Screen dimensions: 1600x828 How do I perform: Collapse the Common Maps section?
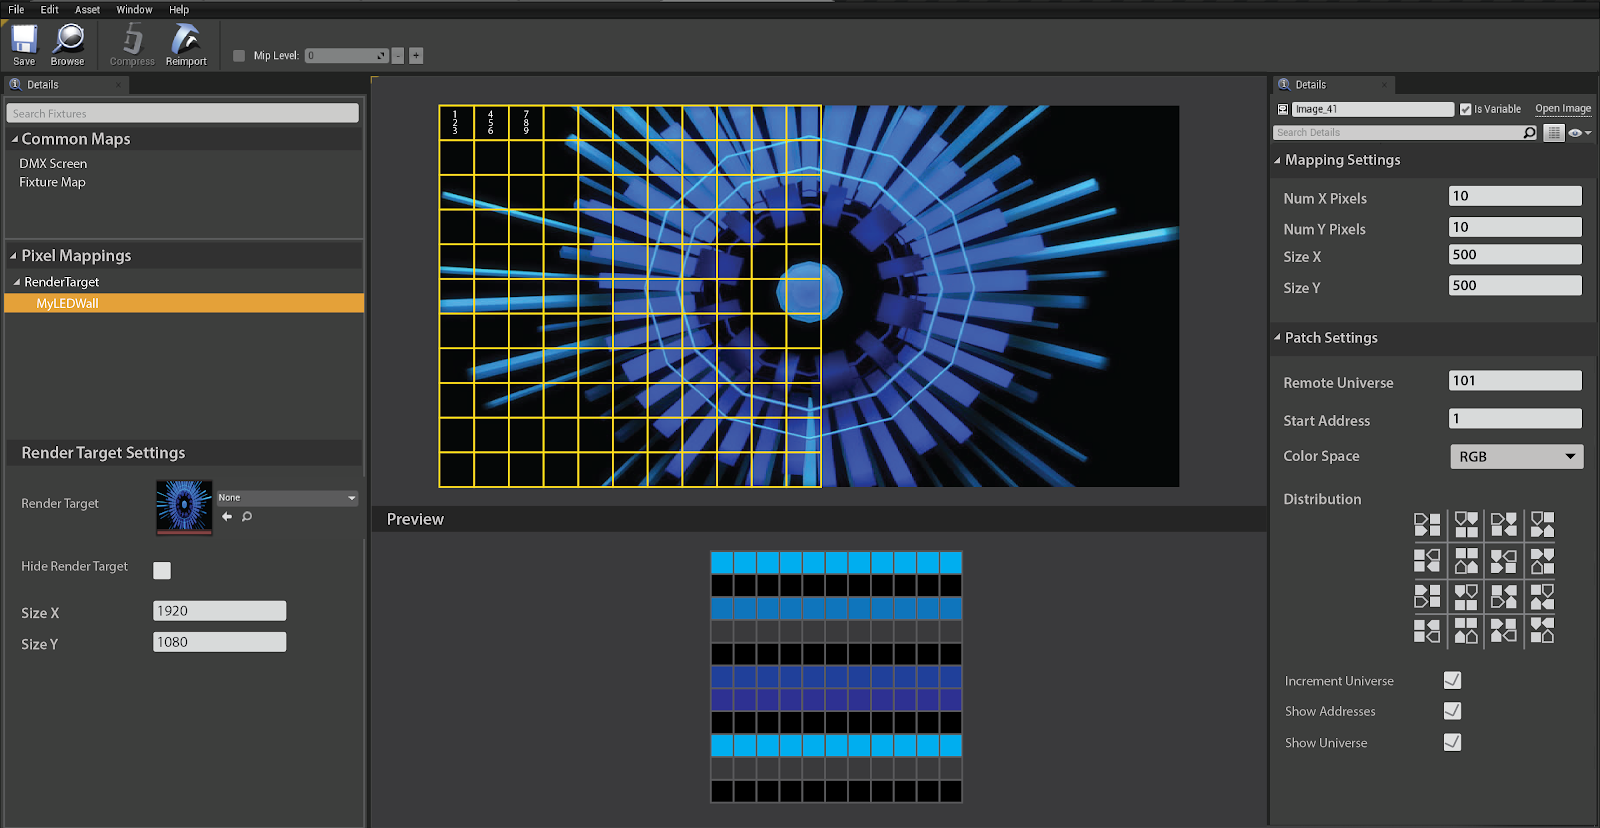coord(15,139)
